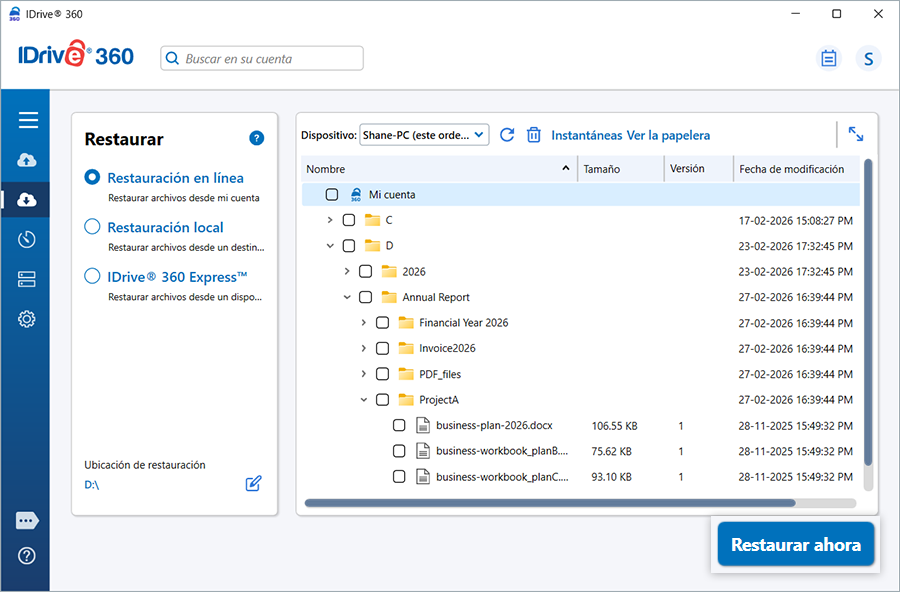
Task: Click the trash bin icon in toolbar
Action: tap(534, 135)
